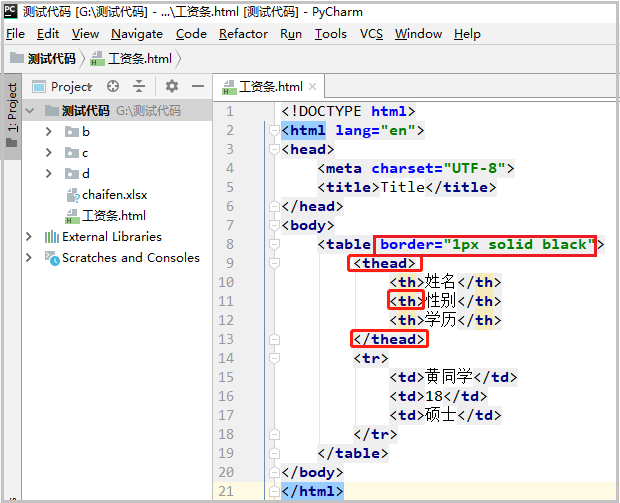Viewport: 620px width, 503px height.
Task: Click the PyCharm logo in title bar
Action: (11, 11)
